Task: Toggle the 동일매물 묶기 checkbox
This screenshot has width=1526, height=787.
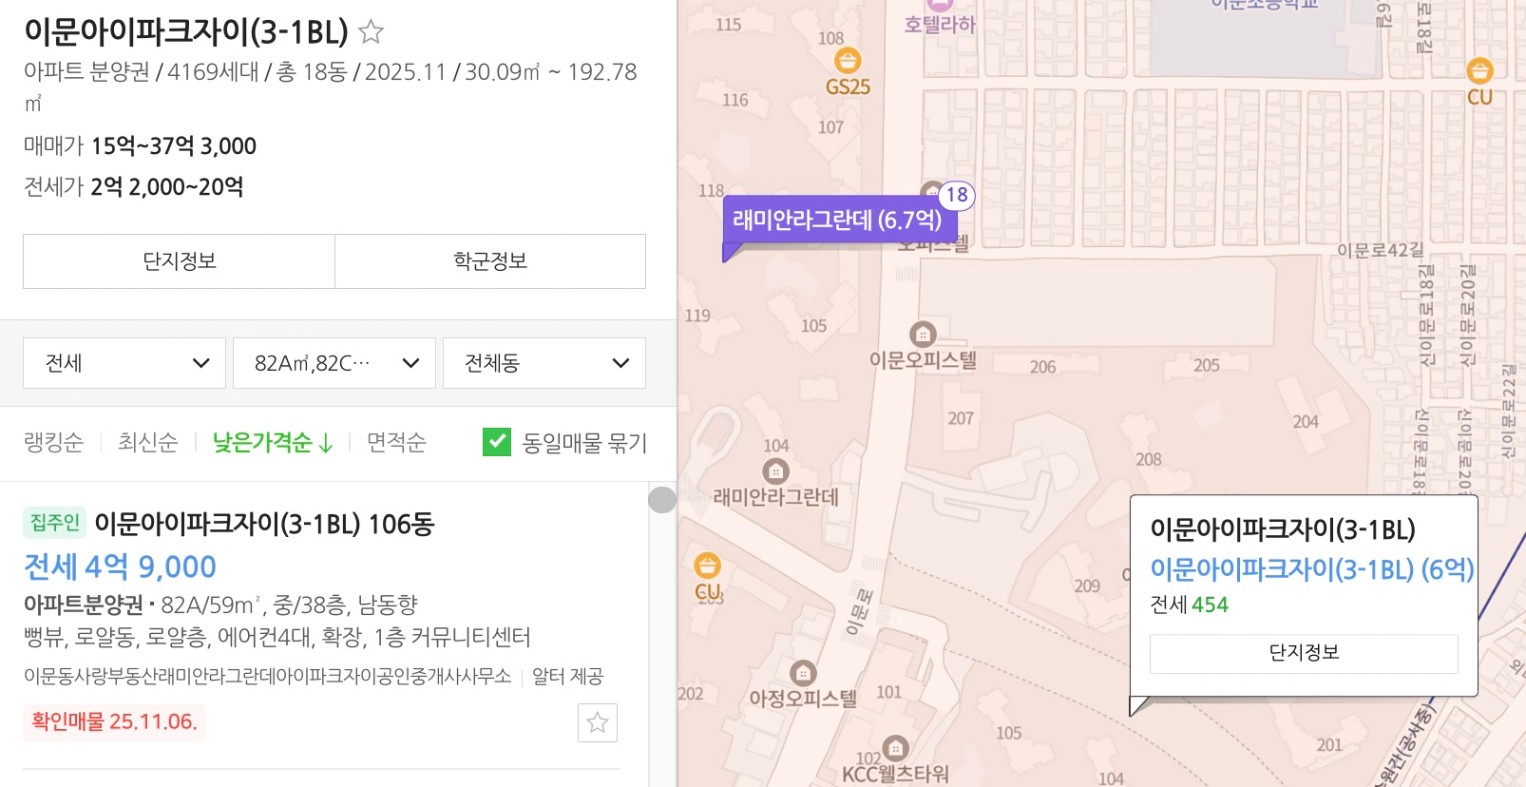Action: (x=497, y=442)
